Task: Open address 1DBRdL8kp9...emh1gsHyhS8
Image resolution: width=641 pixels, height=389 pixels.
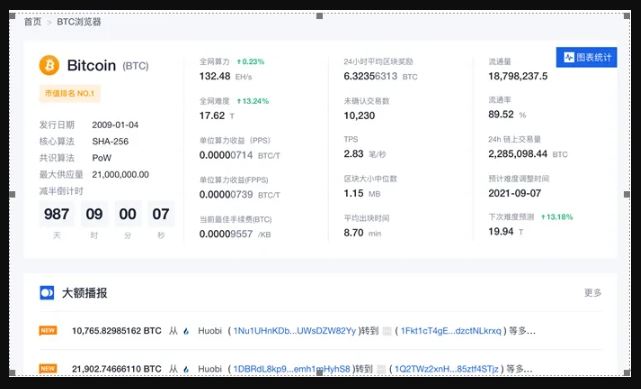Action: 291,369
